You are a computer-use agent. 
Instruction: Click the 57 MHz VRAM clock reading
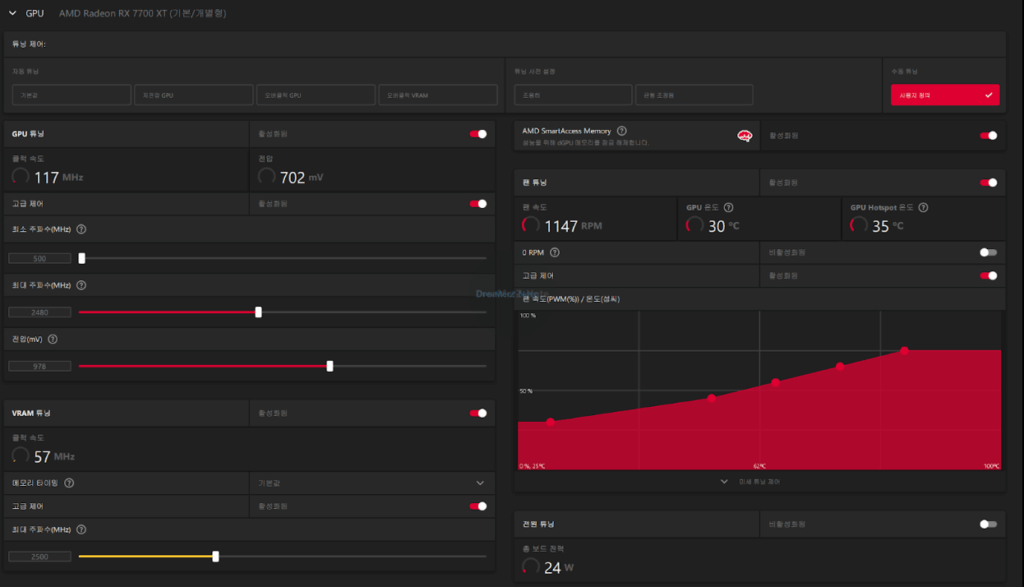(x=54, y=456)
